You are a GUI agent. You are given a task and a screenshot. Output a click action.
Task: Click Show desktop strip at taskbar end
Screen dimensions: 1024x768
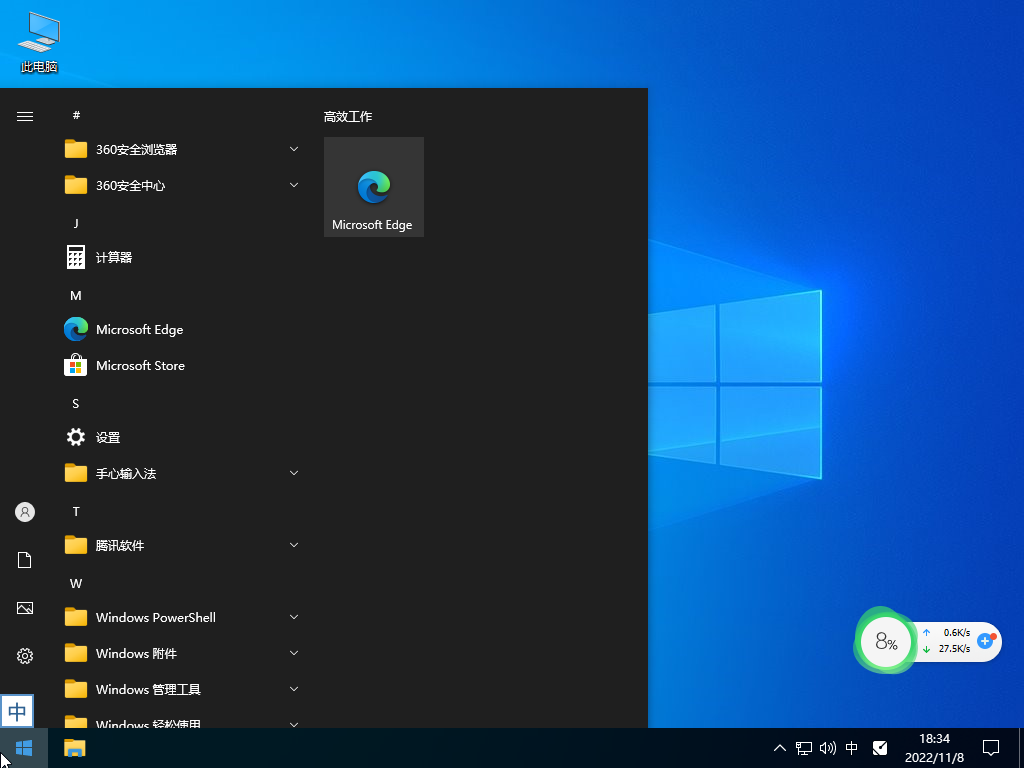1021,748
